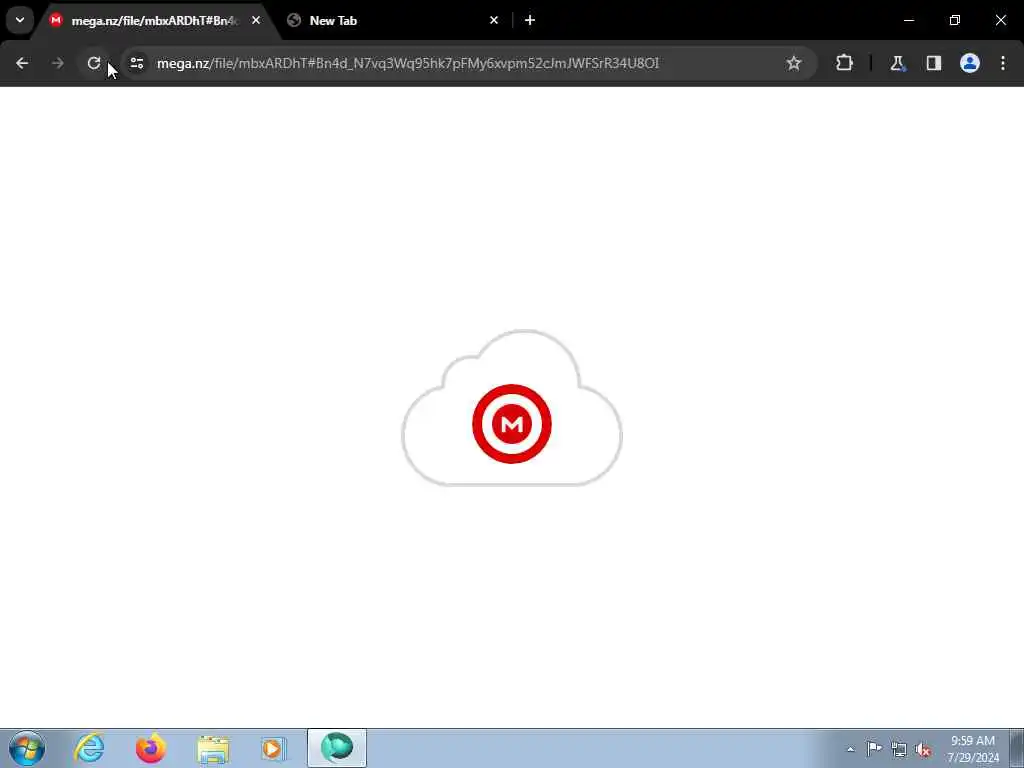The width and height of the screenshot is (1024, 768).
Task: Open a new browser tab
Action: (530, 20)
